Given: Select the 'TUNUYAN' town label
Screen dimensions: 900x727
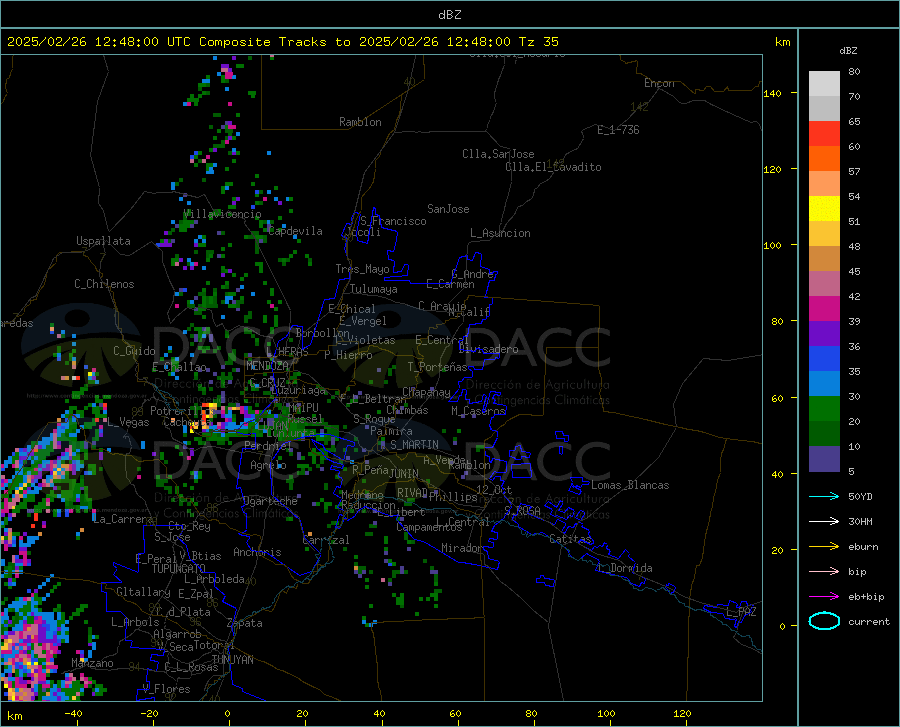Looking at the screenshot, I should [x=232, y=660].
